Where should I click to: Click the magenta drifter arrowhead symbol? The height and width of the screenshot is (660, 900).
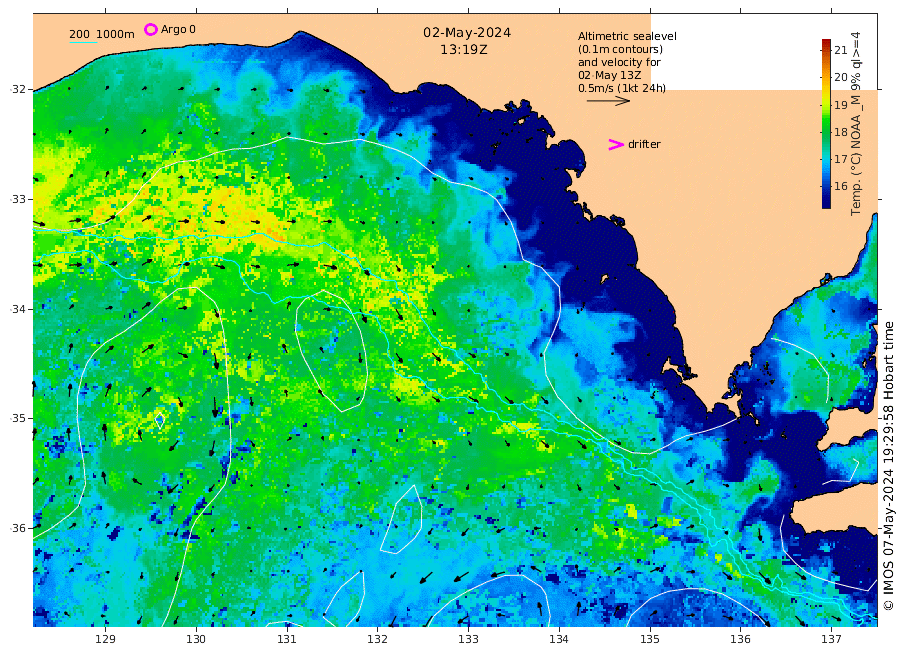pos(616,145)
